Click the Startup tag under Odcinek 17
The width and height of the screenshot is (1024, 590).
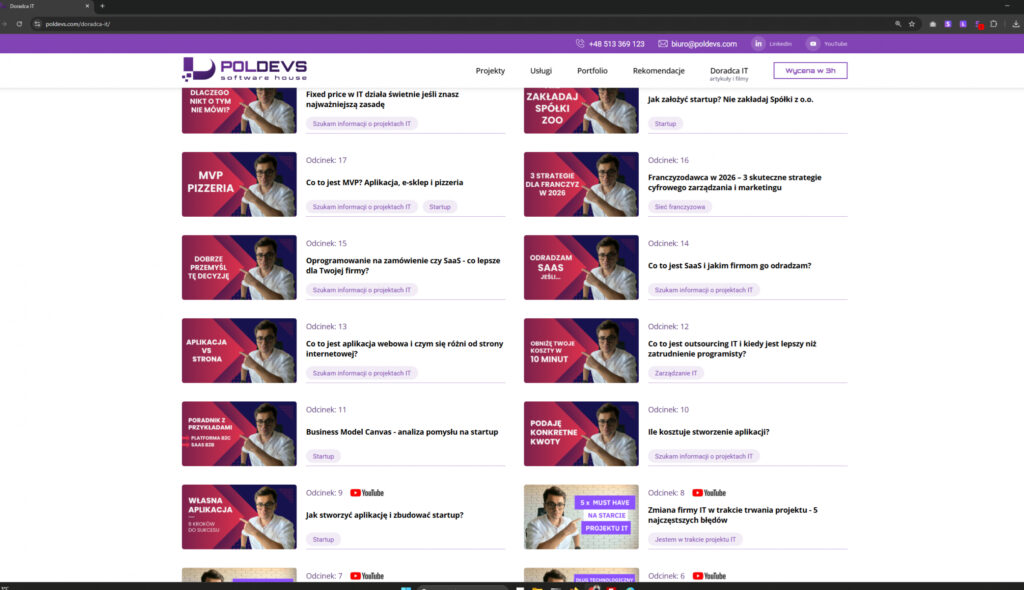(x=440, y=206)
